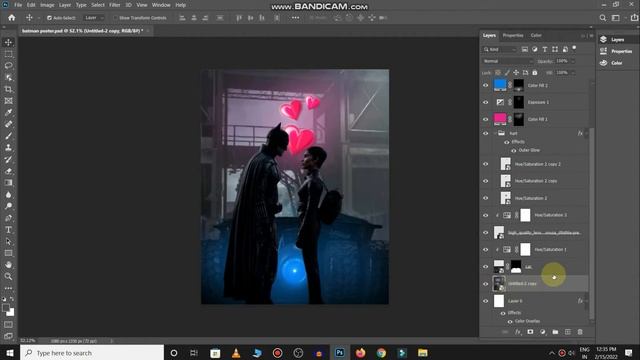Click blue Color Fill 2 thumbnail
The height and width of the screenshot is (360, 640).
[500, 85]
